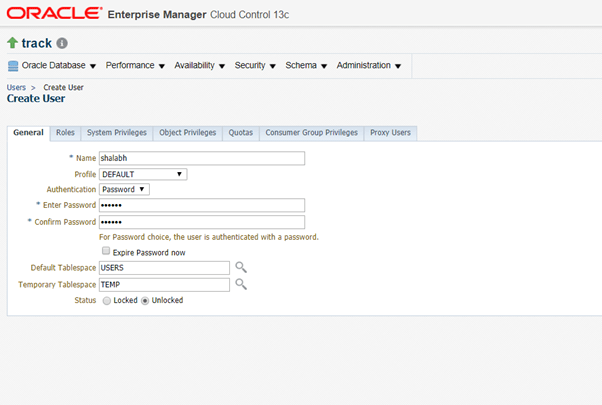Select the Unlocked status radio button
602x405 pixels.
pyautogui.click(x=145, y=300)
